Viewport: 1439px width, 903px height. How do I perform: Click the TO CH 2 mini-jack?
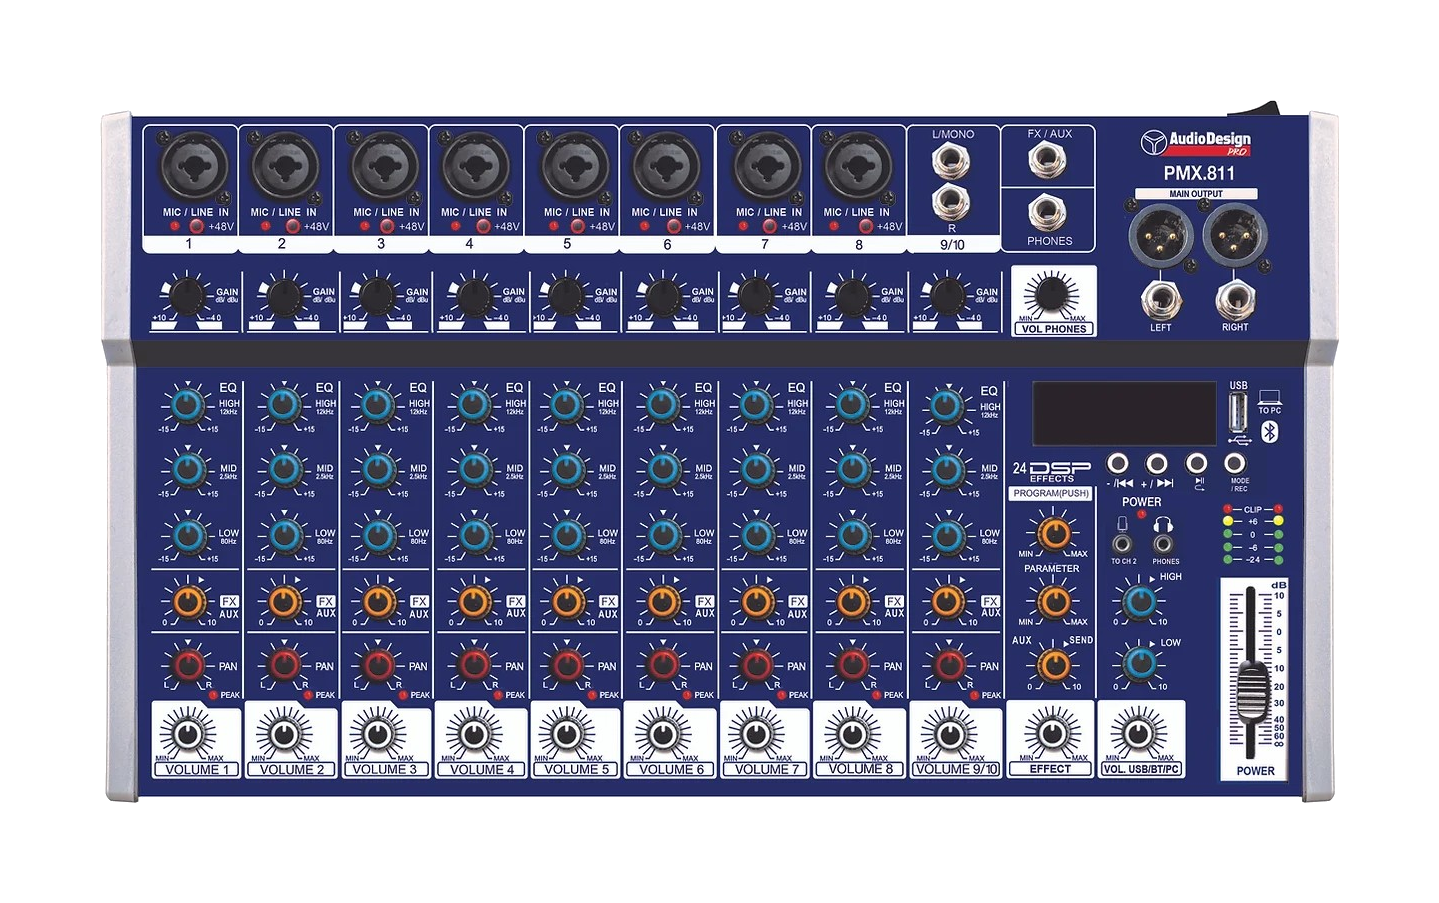coord(1123,544)
